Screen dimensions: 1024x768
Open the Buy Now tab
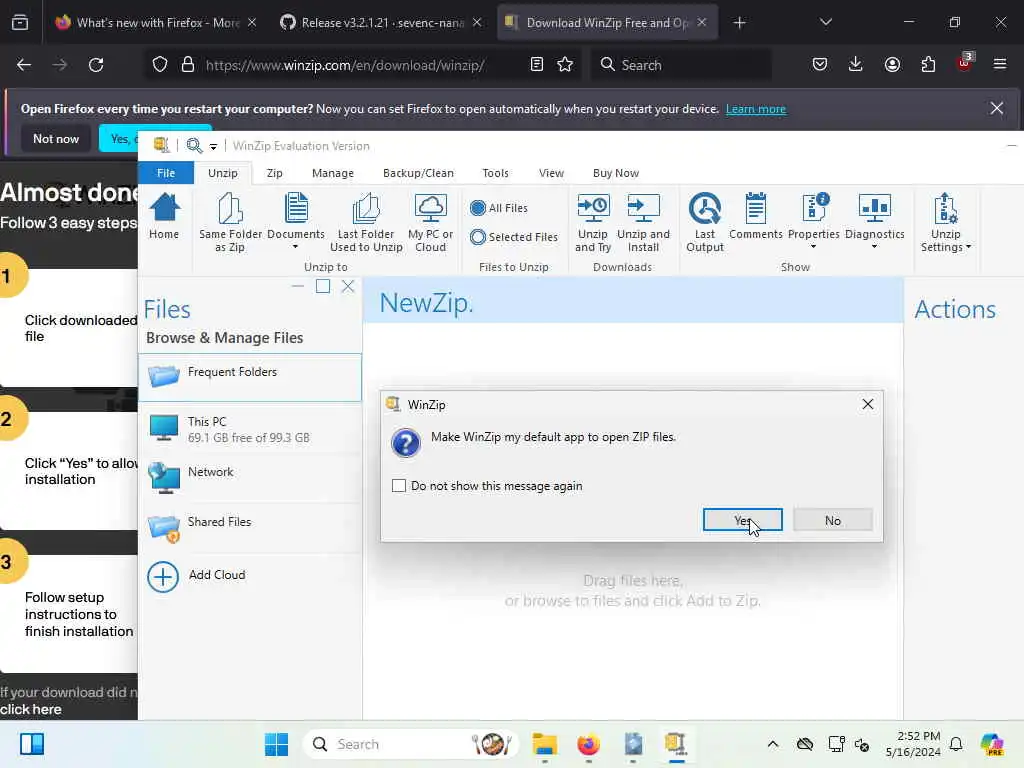click(616, 173)
